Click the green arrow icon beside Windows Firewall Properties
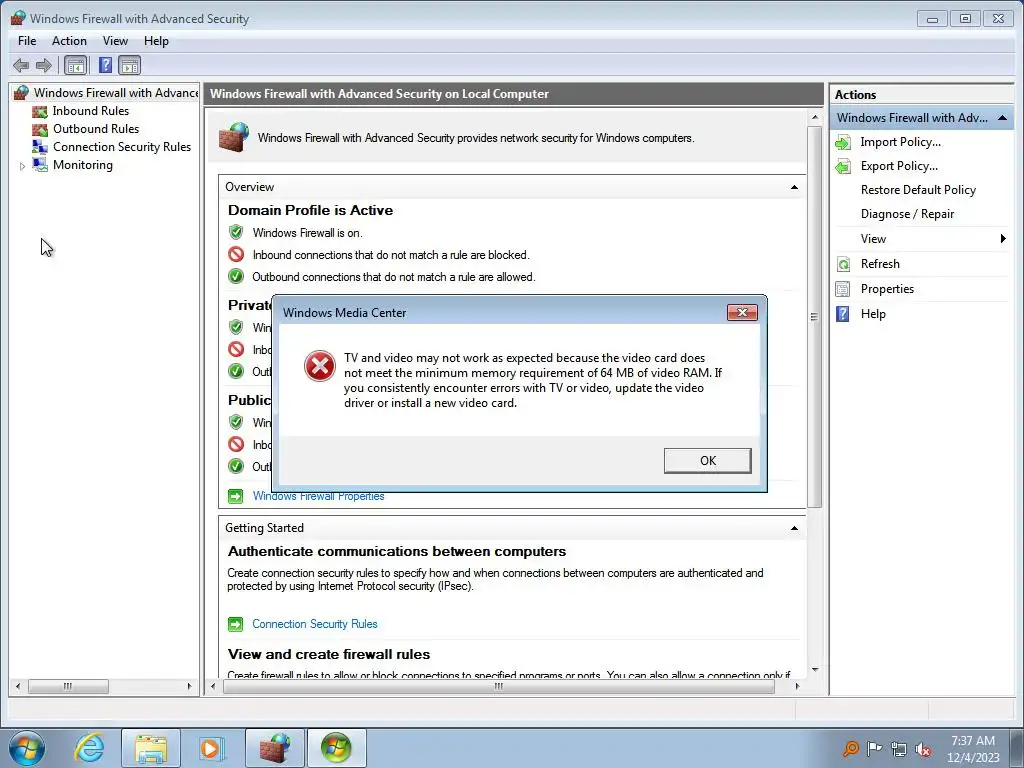1024x768 pixels. (x=235, y=496)
